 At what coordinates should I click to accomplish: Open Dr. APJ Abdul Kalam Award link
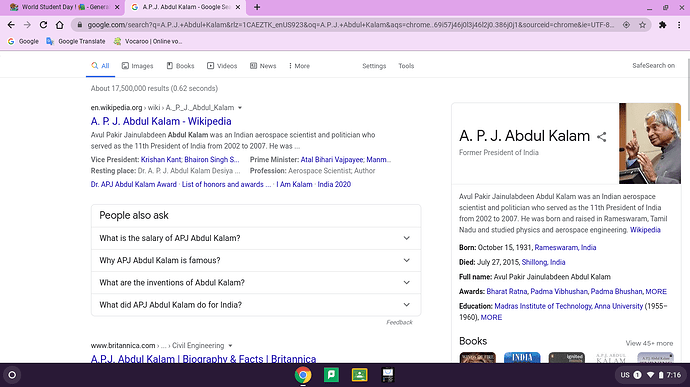(134, 184)
